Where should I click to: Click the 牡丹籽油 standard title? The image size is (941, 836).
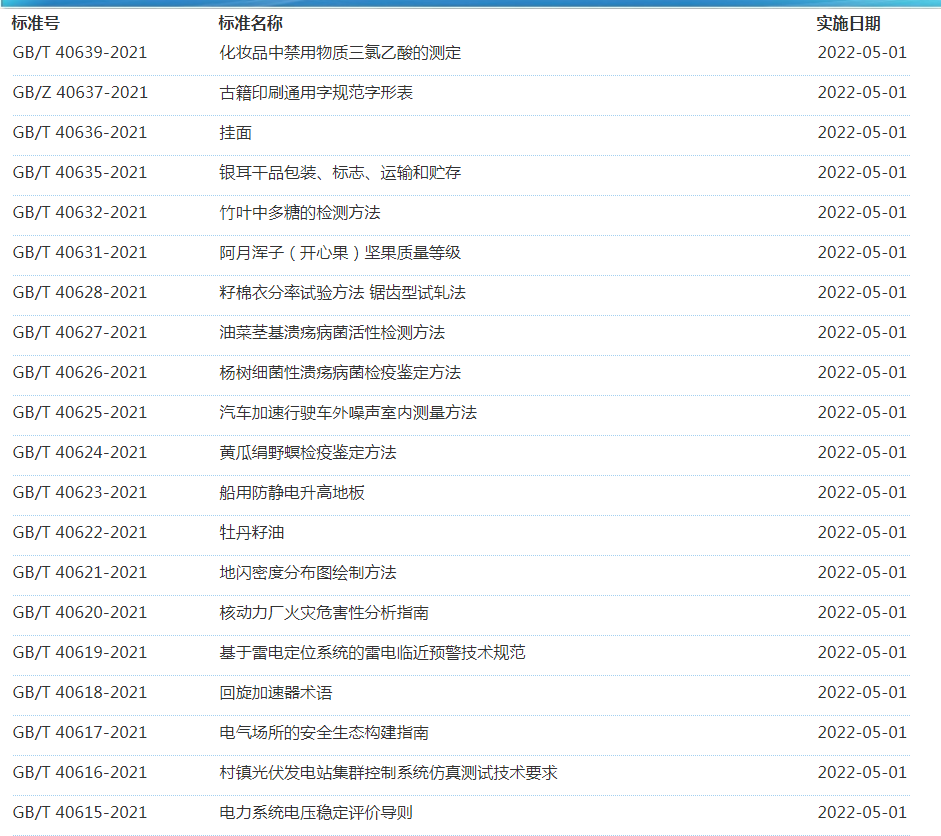point(251,533)
